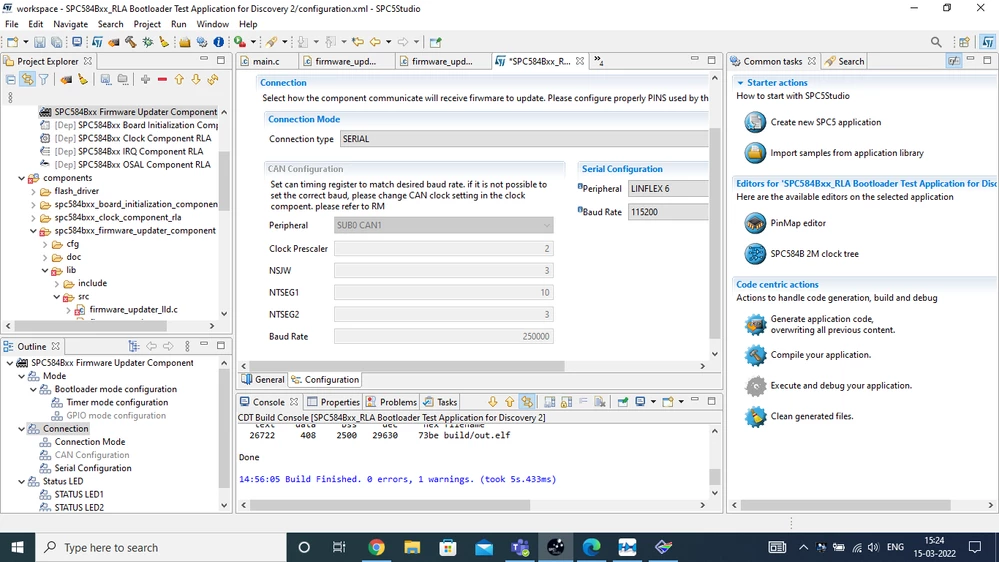Viewport: 999px width, 562px height.
Task: Click the Run/Debug launch icon in toolbar
Action: point(240,42)
